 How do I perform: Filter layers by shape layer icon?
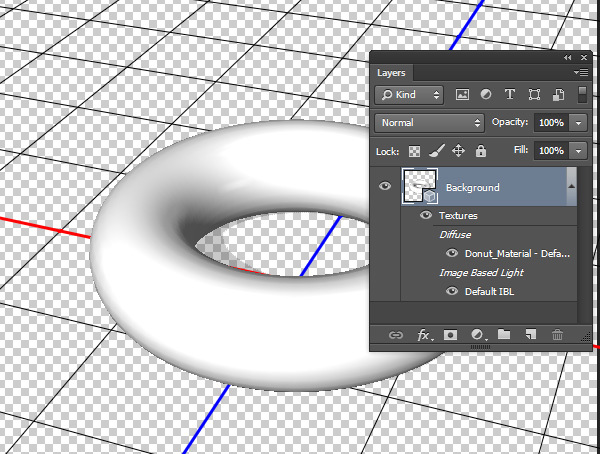[x=534, y=95]
